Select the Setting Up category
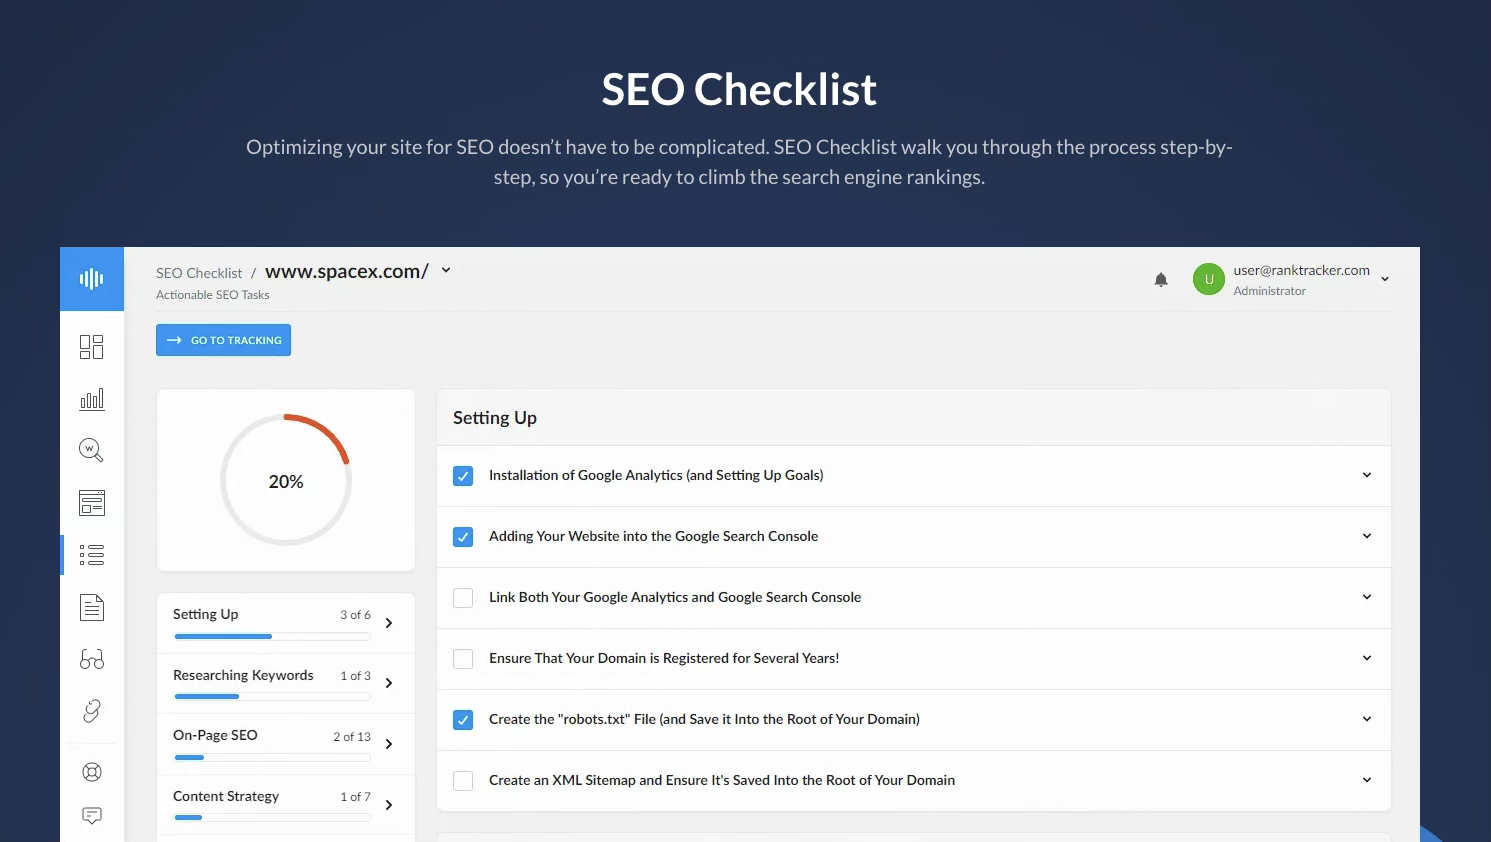The image size is (1491, 842). 286,623
